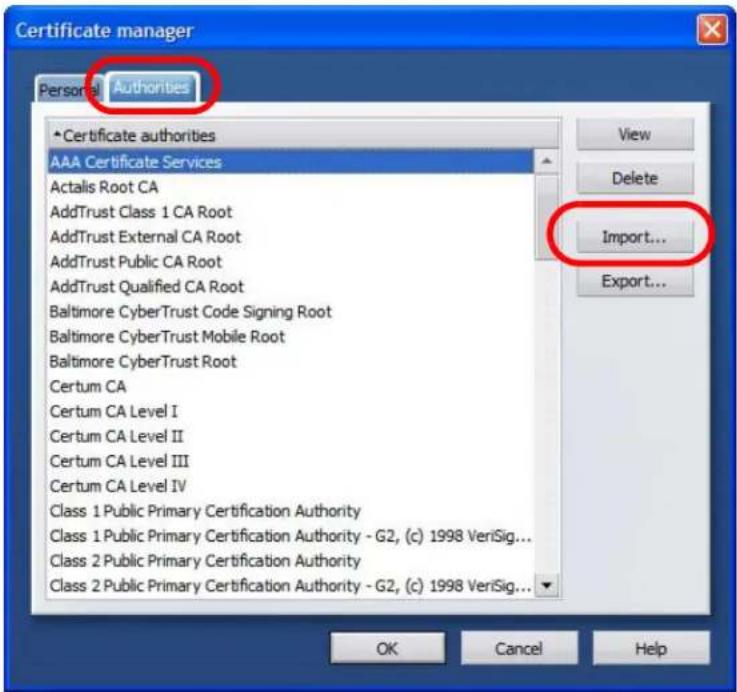
Task: Click the list scrollbar thumb
Action: click(x=546, y=217)
